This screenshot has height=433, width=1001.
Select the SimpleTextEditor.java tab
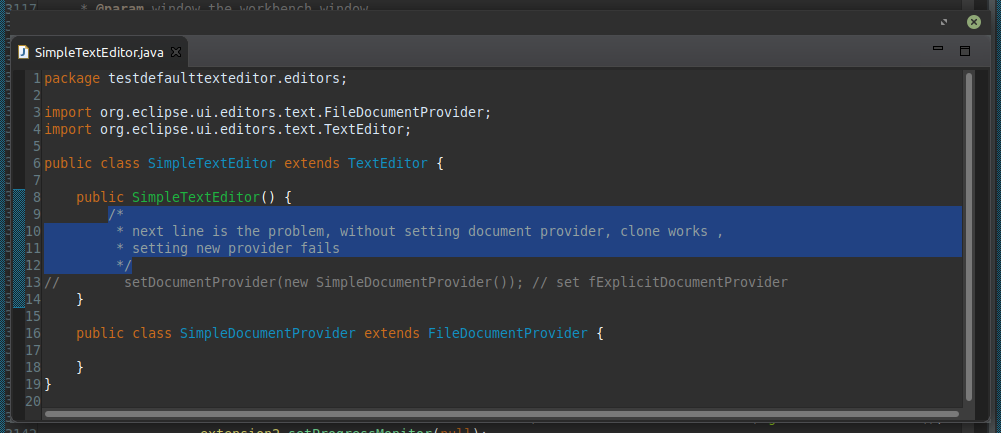pyautogui.click(x=100, y=52)
